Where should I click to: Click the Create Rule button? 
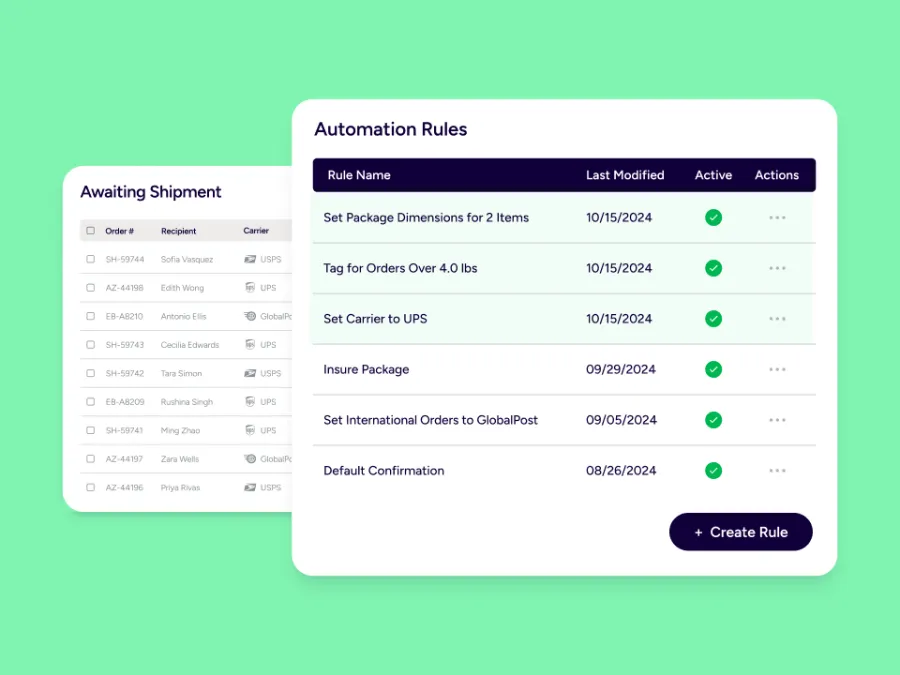tap(740, 532)
